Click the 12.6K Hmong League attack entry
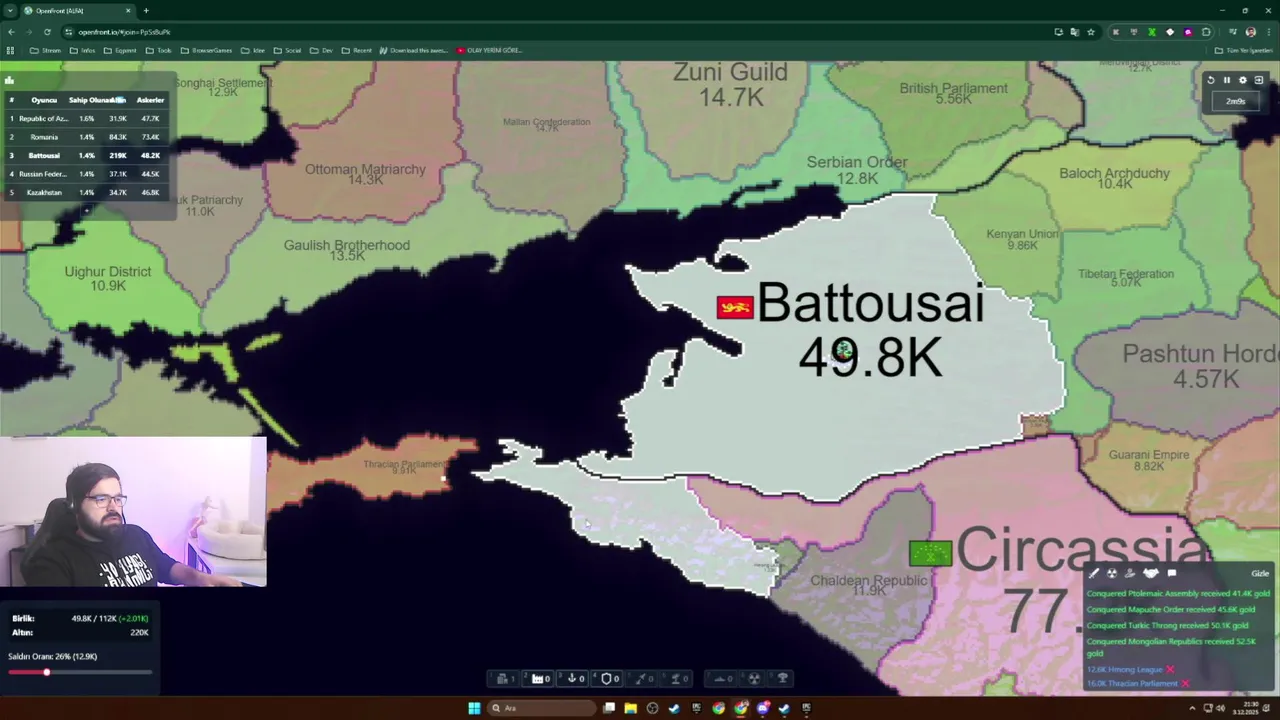The height and width of the screenshot is (720, 1280). coord(1125,669)
